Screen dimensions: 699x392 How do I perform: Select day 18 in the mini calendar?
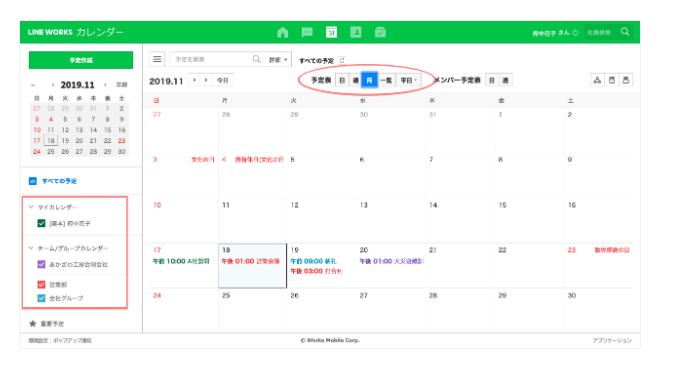coord(51,140)
